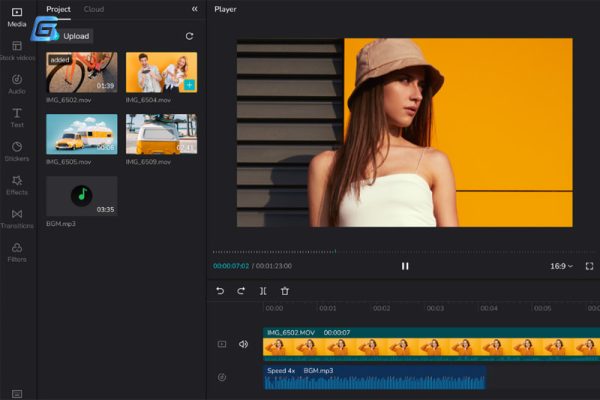Mute the video track speaker icon

click(243, 344)
